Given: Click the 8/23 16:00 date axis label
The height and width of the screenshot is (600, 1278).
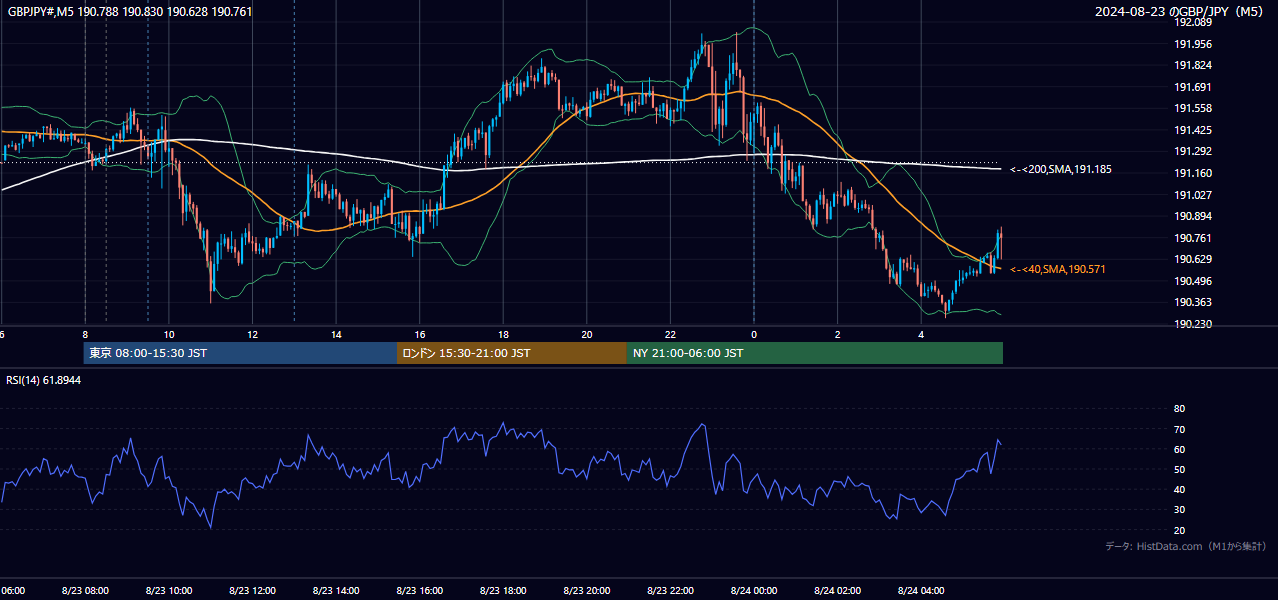Looking at the screenshot, I should [x=419, y=590].
